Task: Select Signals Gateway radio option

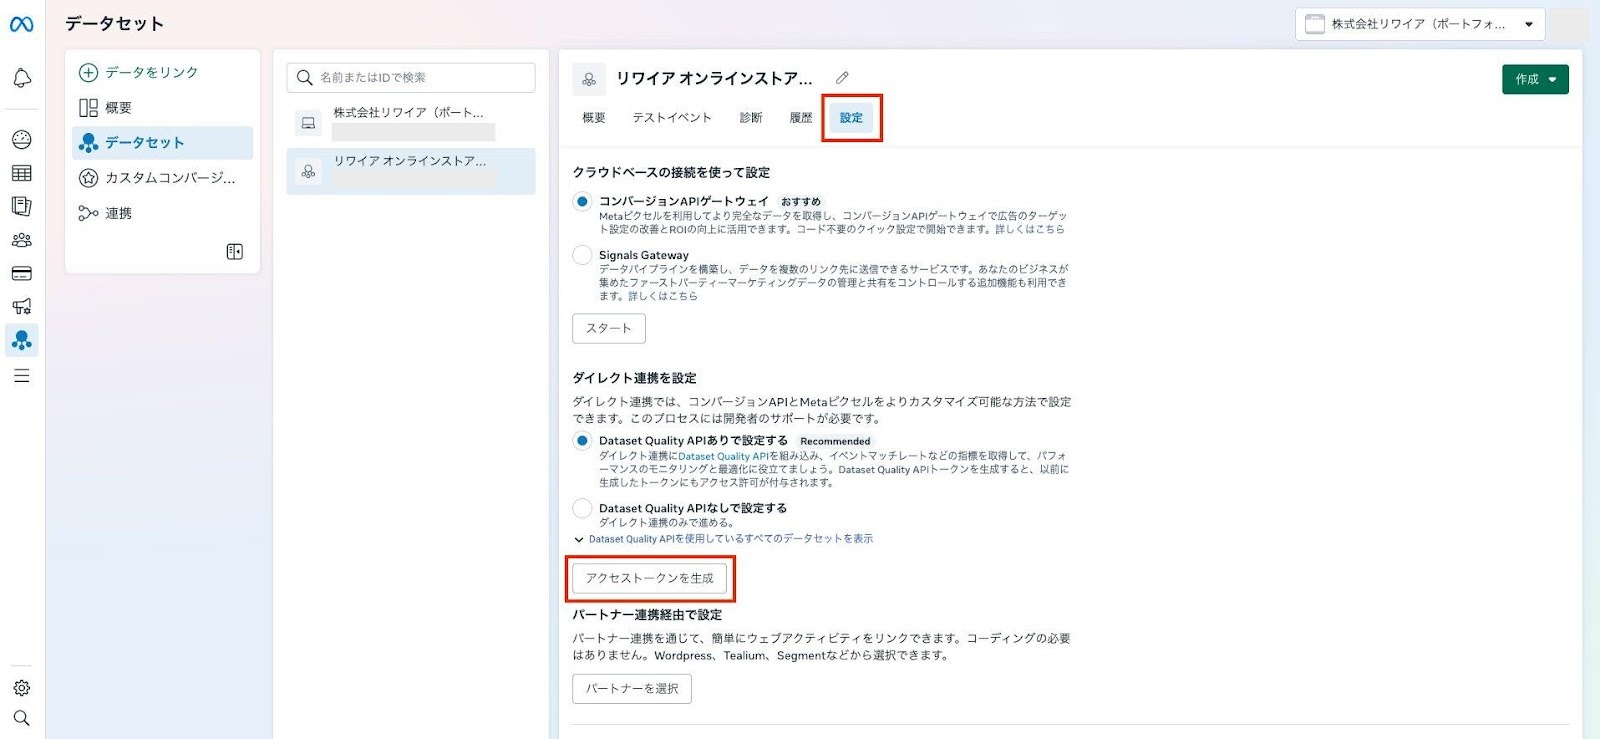Action: [x=582, y=255]
